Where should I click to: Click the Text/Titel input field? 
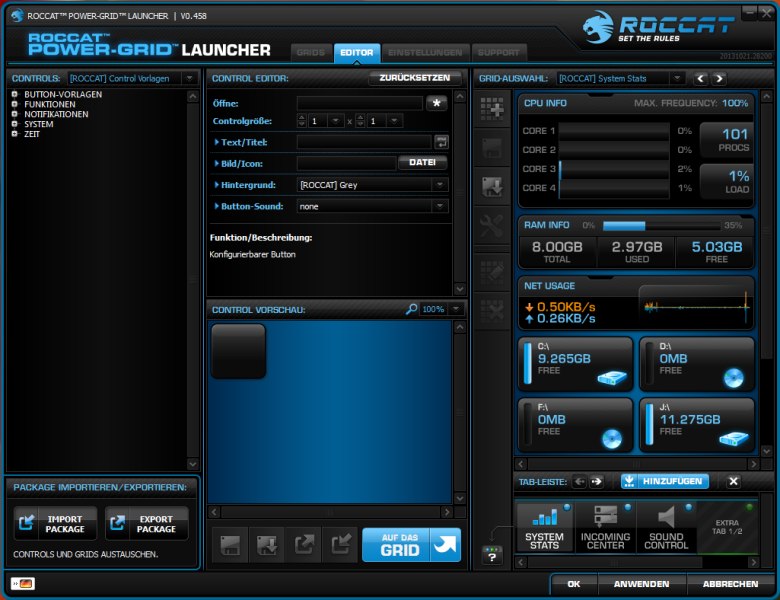pyautogui.click(x=364, y=142)
